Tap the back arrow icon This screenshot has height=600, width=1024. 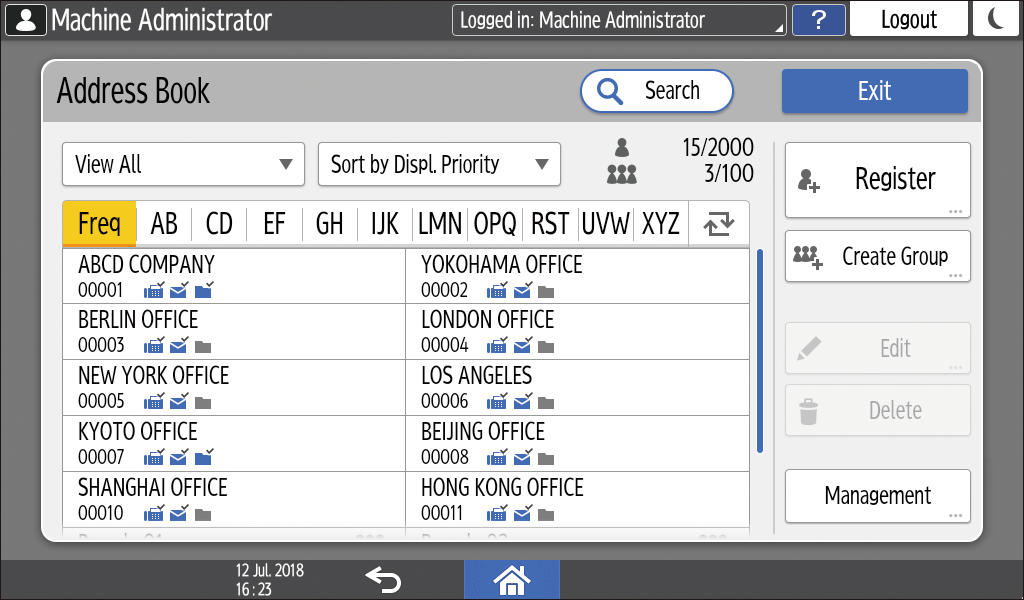click(383, 579)
